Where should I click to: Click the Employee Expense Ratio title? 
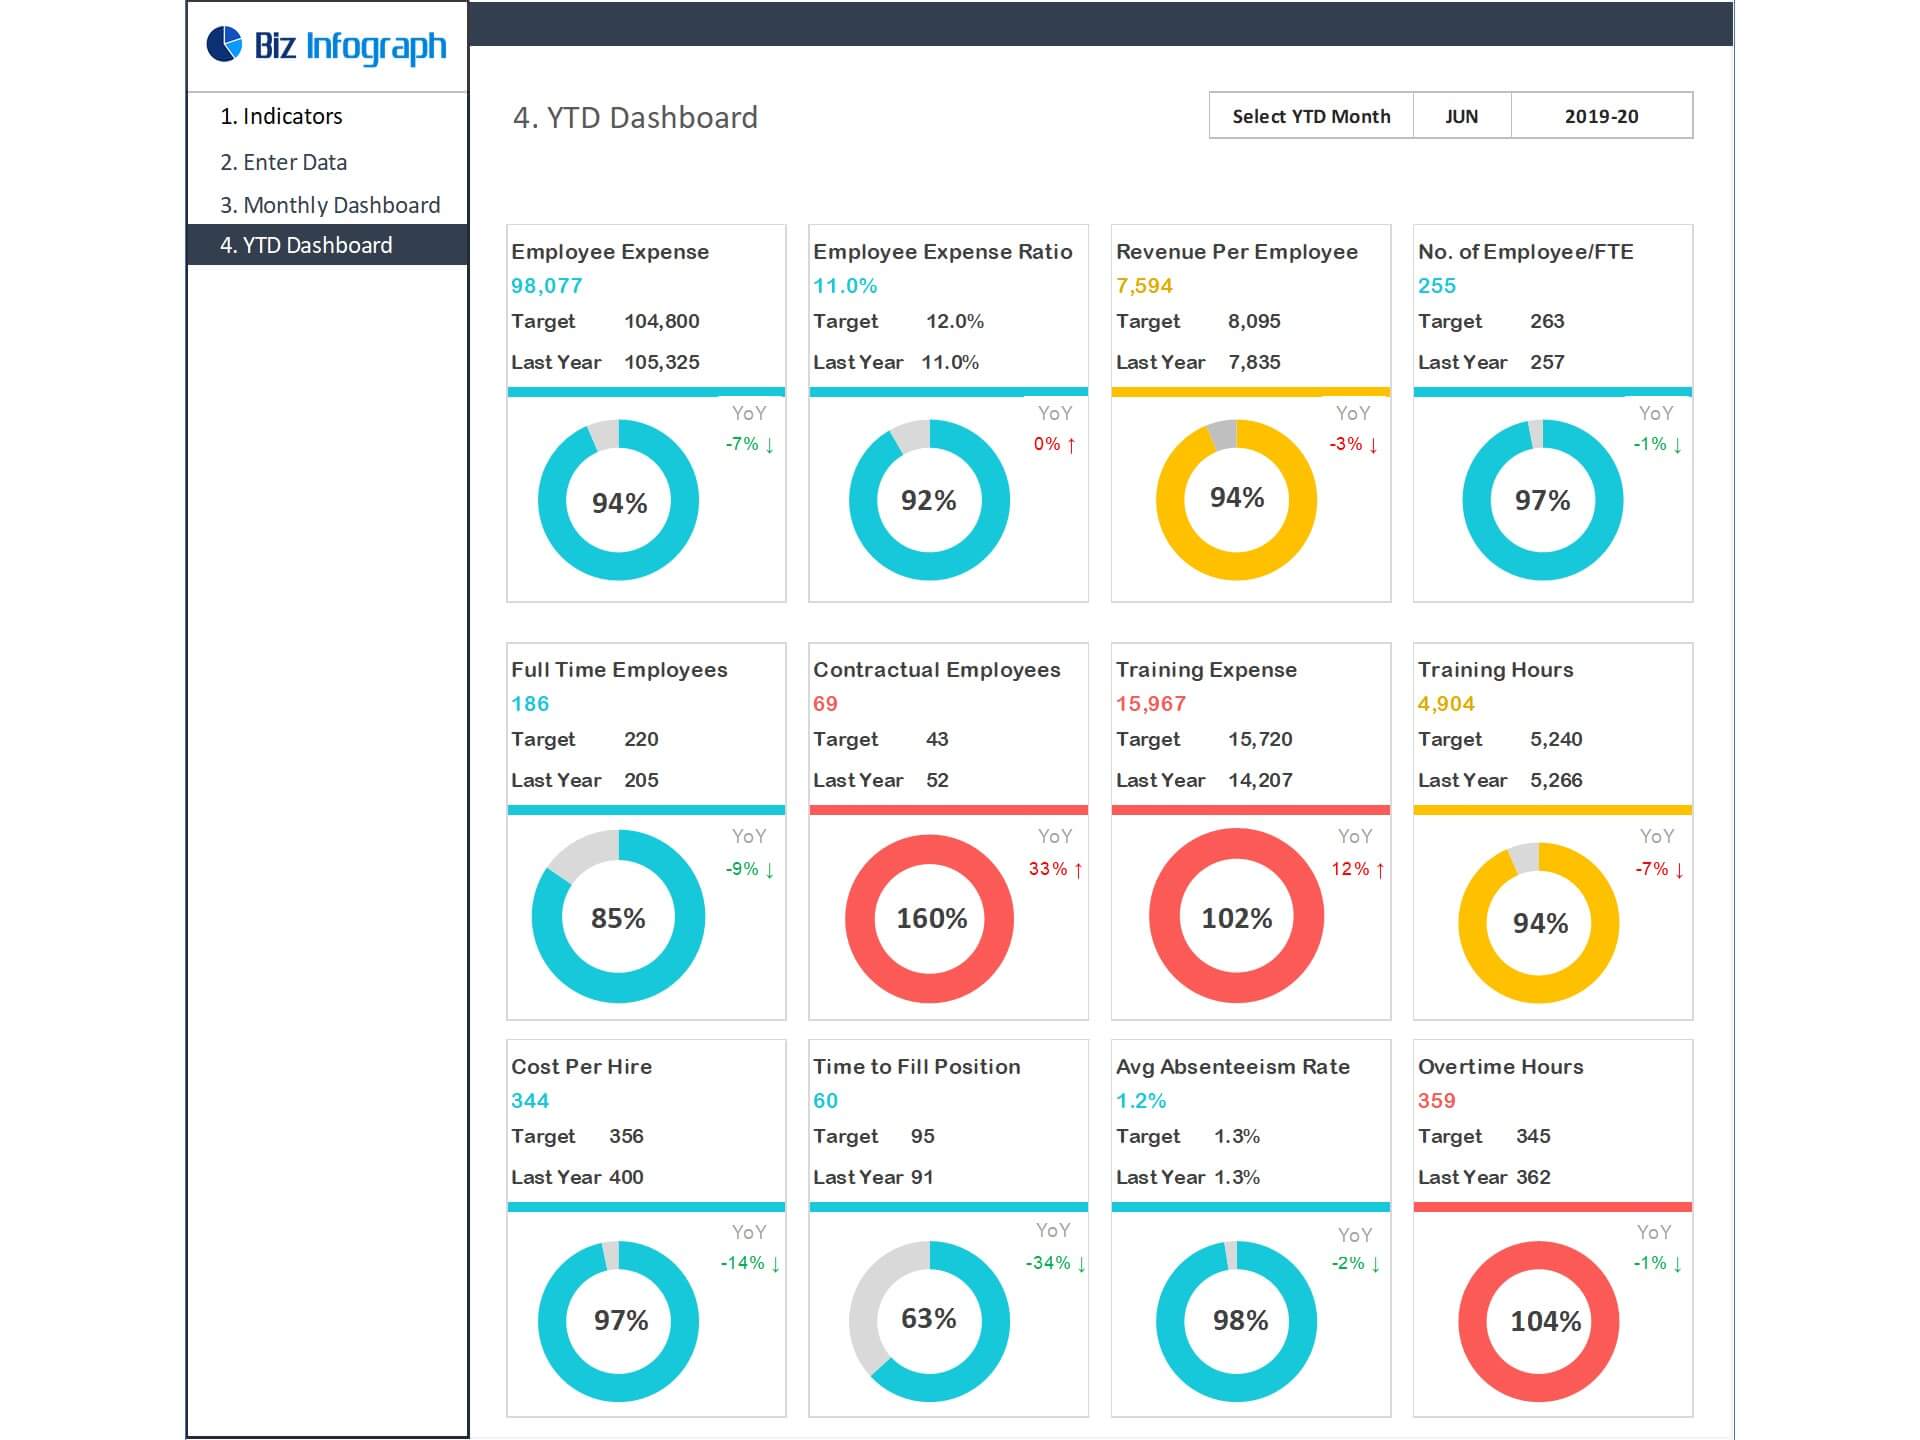pyautogui.click(x=942, y=252)
